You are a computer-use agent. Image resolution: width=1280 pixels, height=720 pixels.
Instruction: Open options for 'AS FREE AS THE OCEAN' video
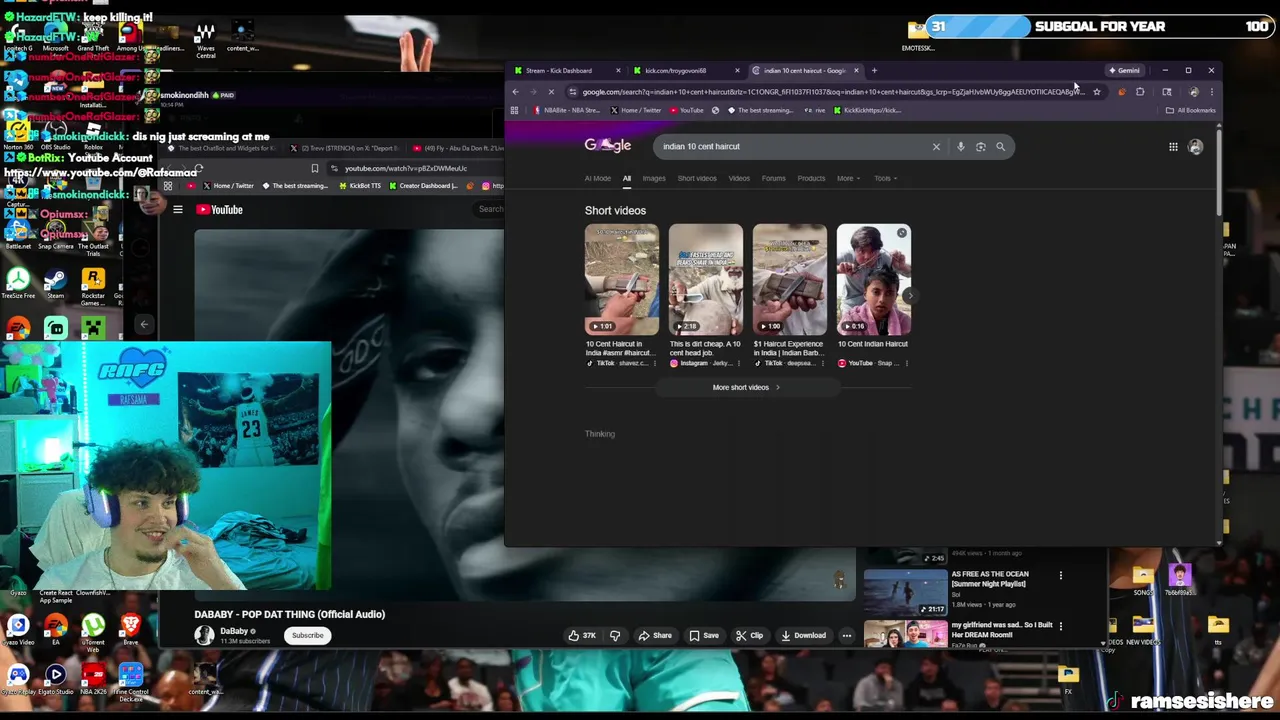point(1061,575)
